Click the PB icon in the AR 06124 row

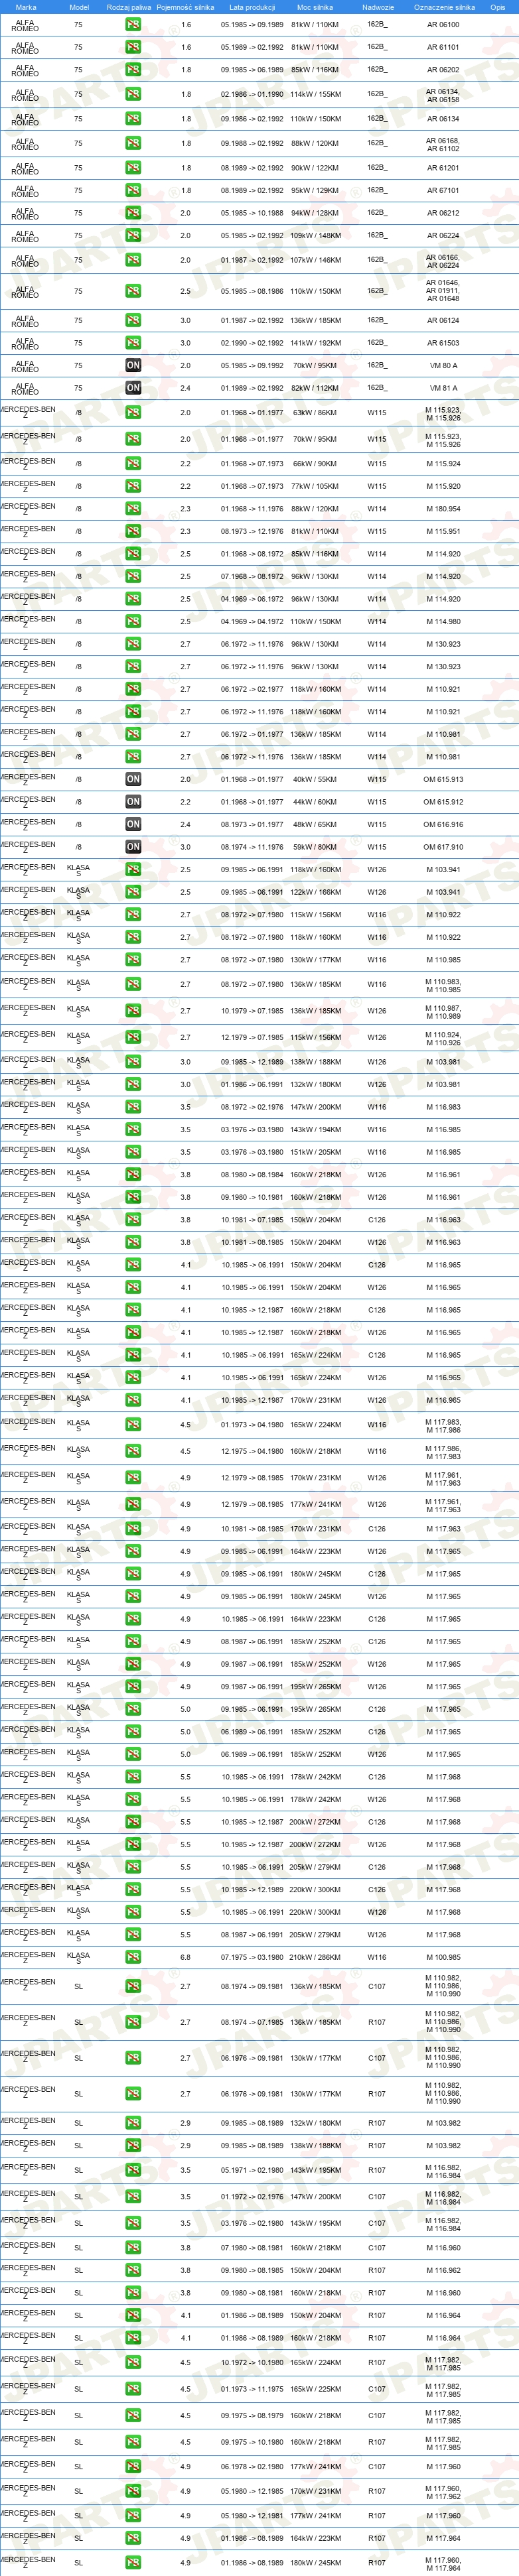tap(133, 321)
